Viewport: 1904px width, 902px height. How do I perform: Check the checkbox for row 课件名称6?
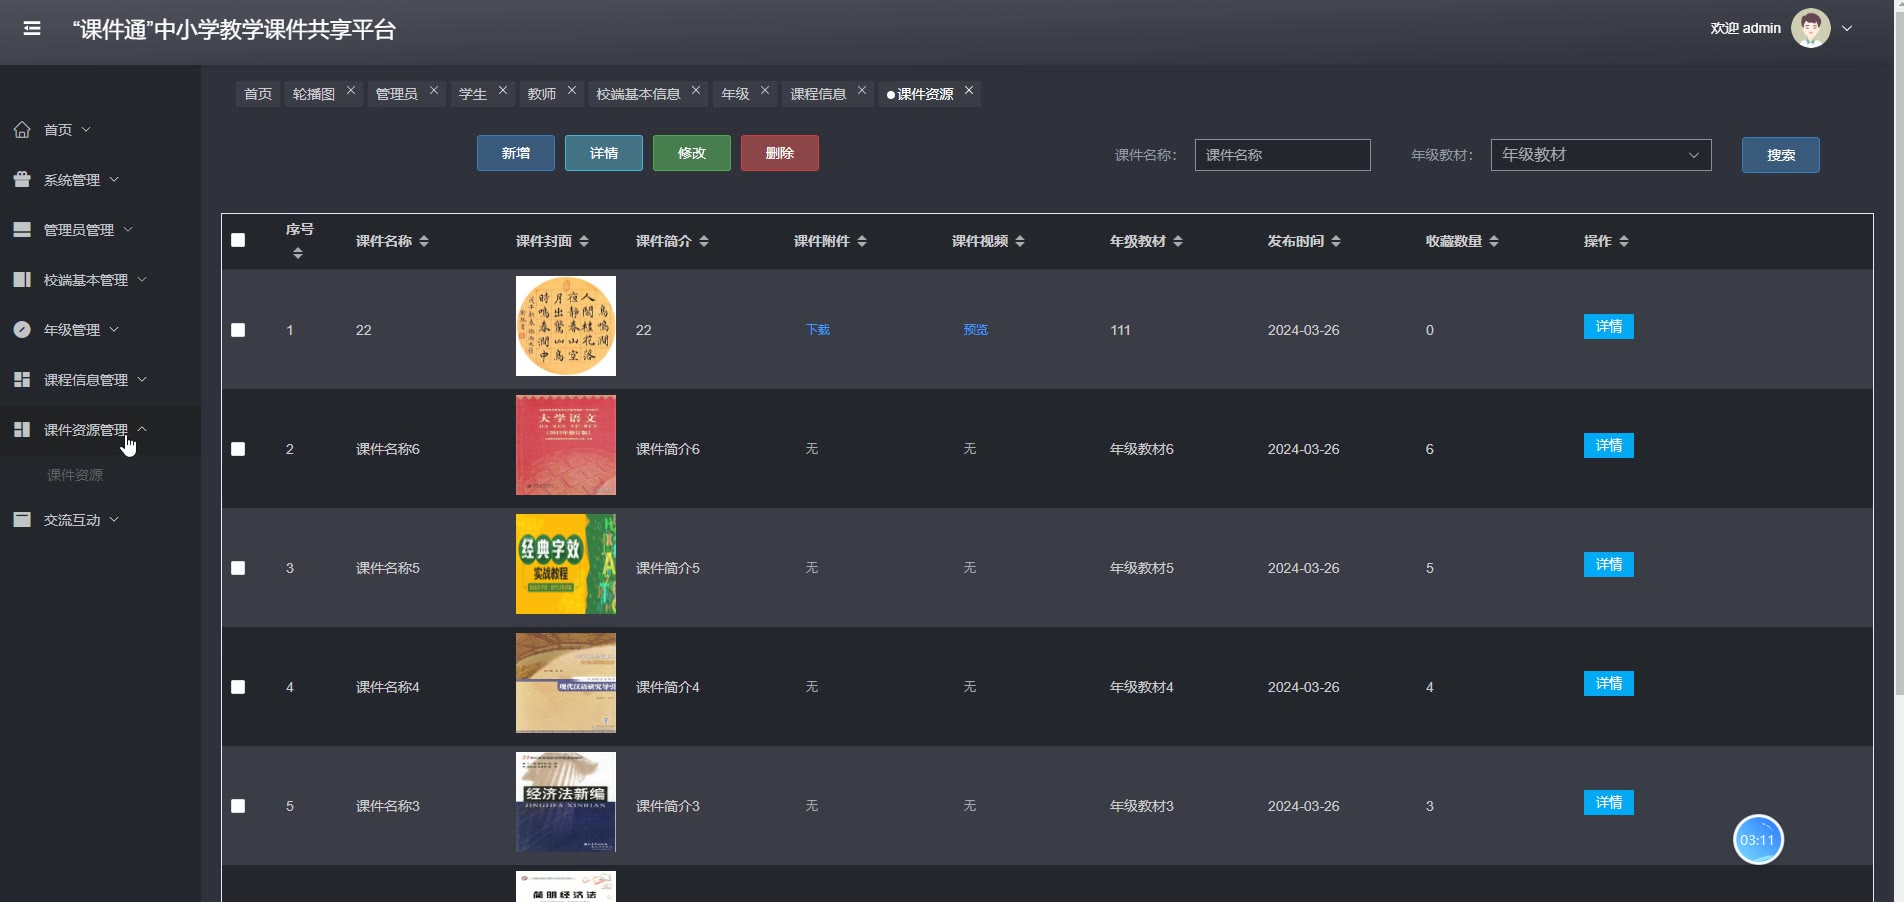pyautogui.click(x=238, y=449)
